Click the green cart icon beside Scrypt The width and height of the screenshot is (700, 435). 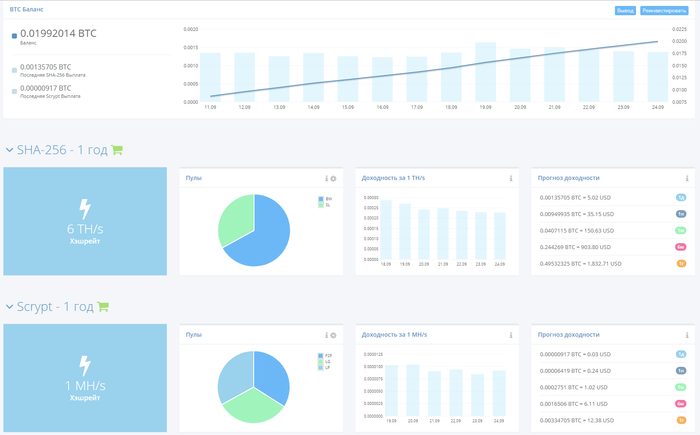tap(103, 307)
